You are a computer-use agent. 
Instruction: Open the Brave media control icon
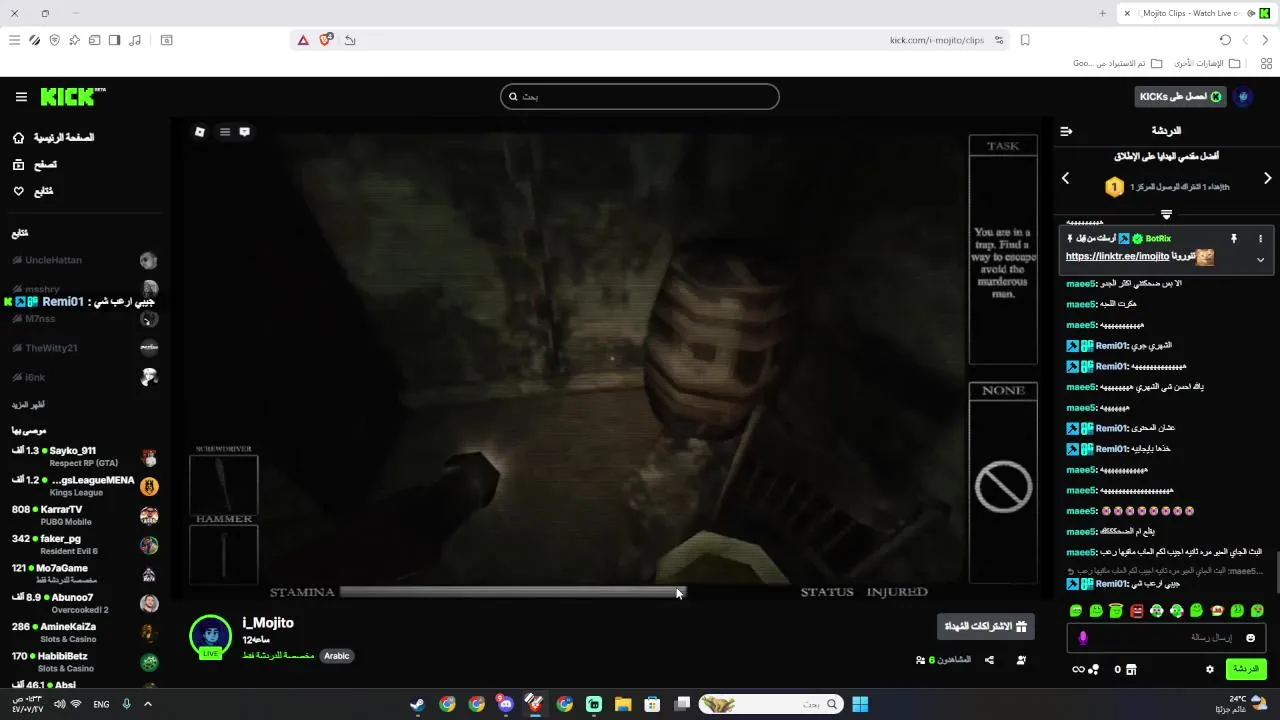135,40
